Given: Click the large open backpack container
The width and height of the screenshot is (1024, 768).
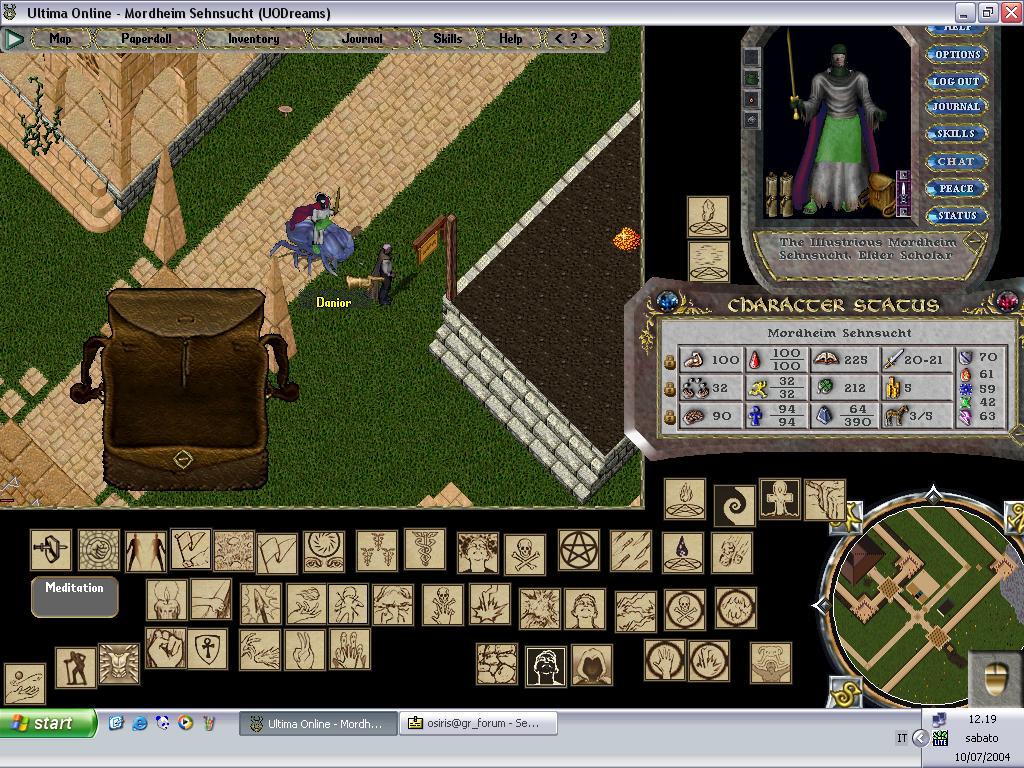Looking at the screenshot, I should point(184,389).
